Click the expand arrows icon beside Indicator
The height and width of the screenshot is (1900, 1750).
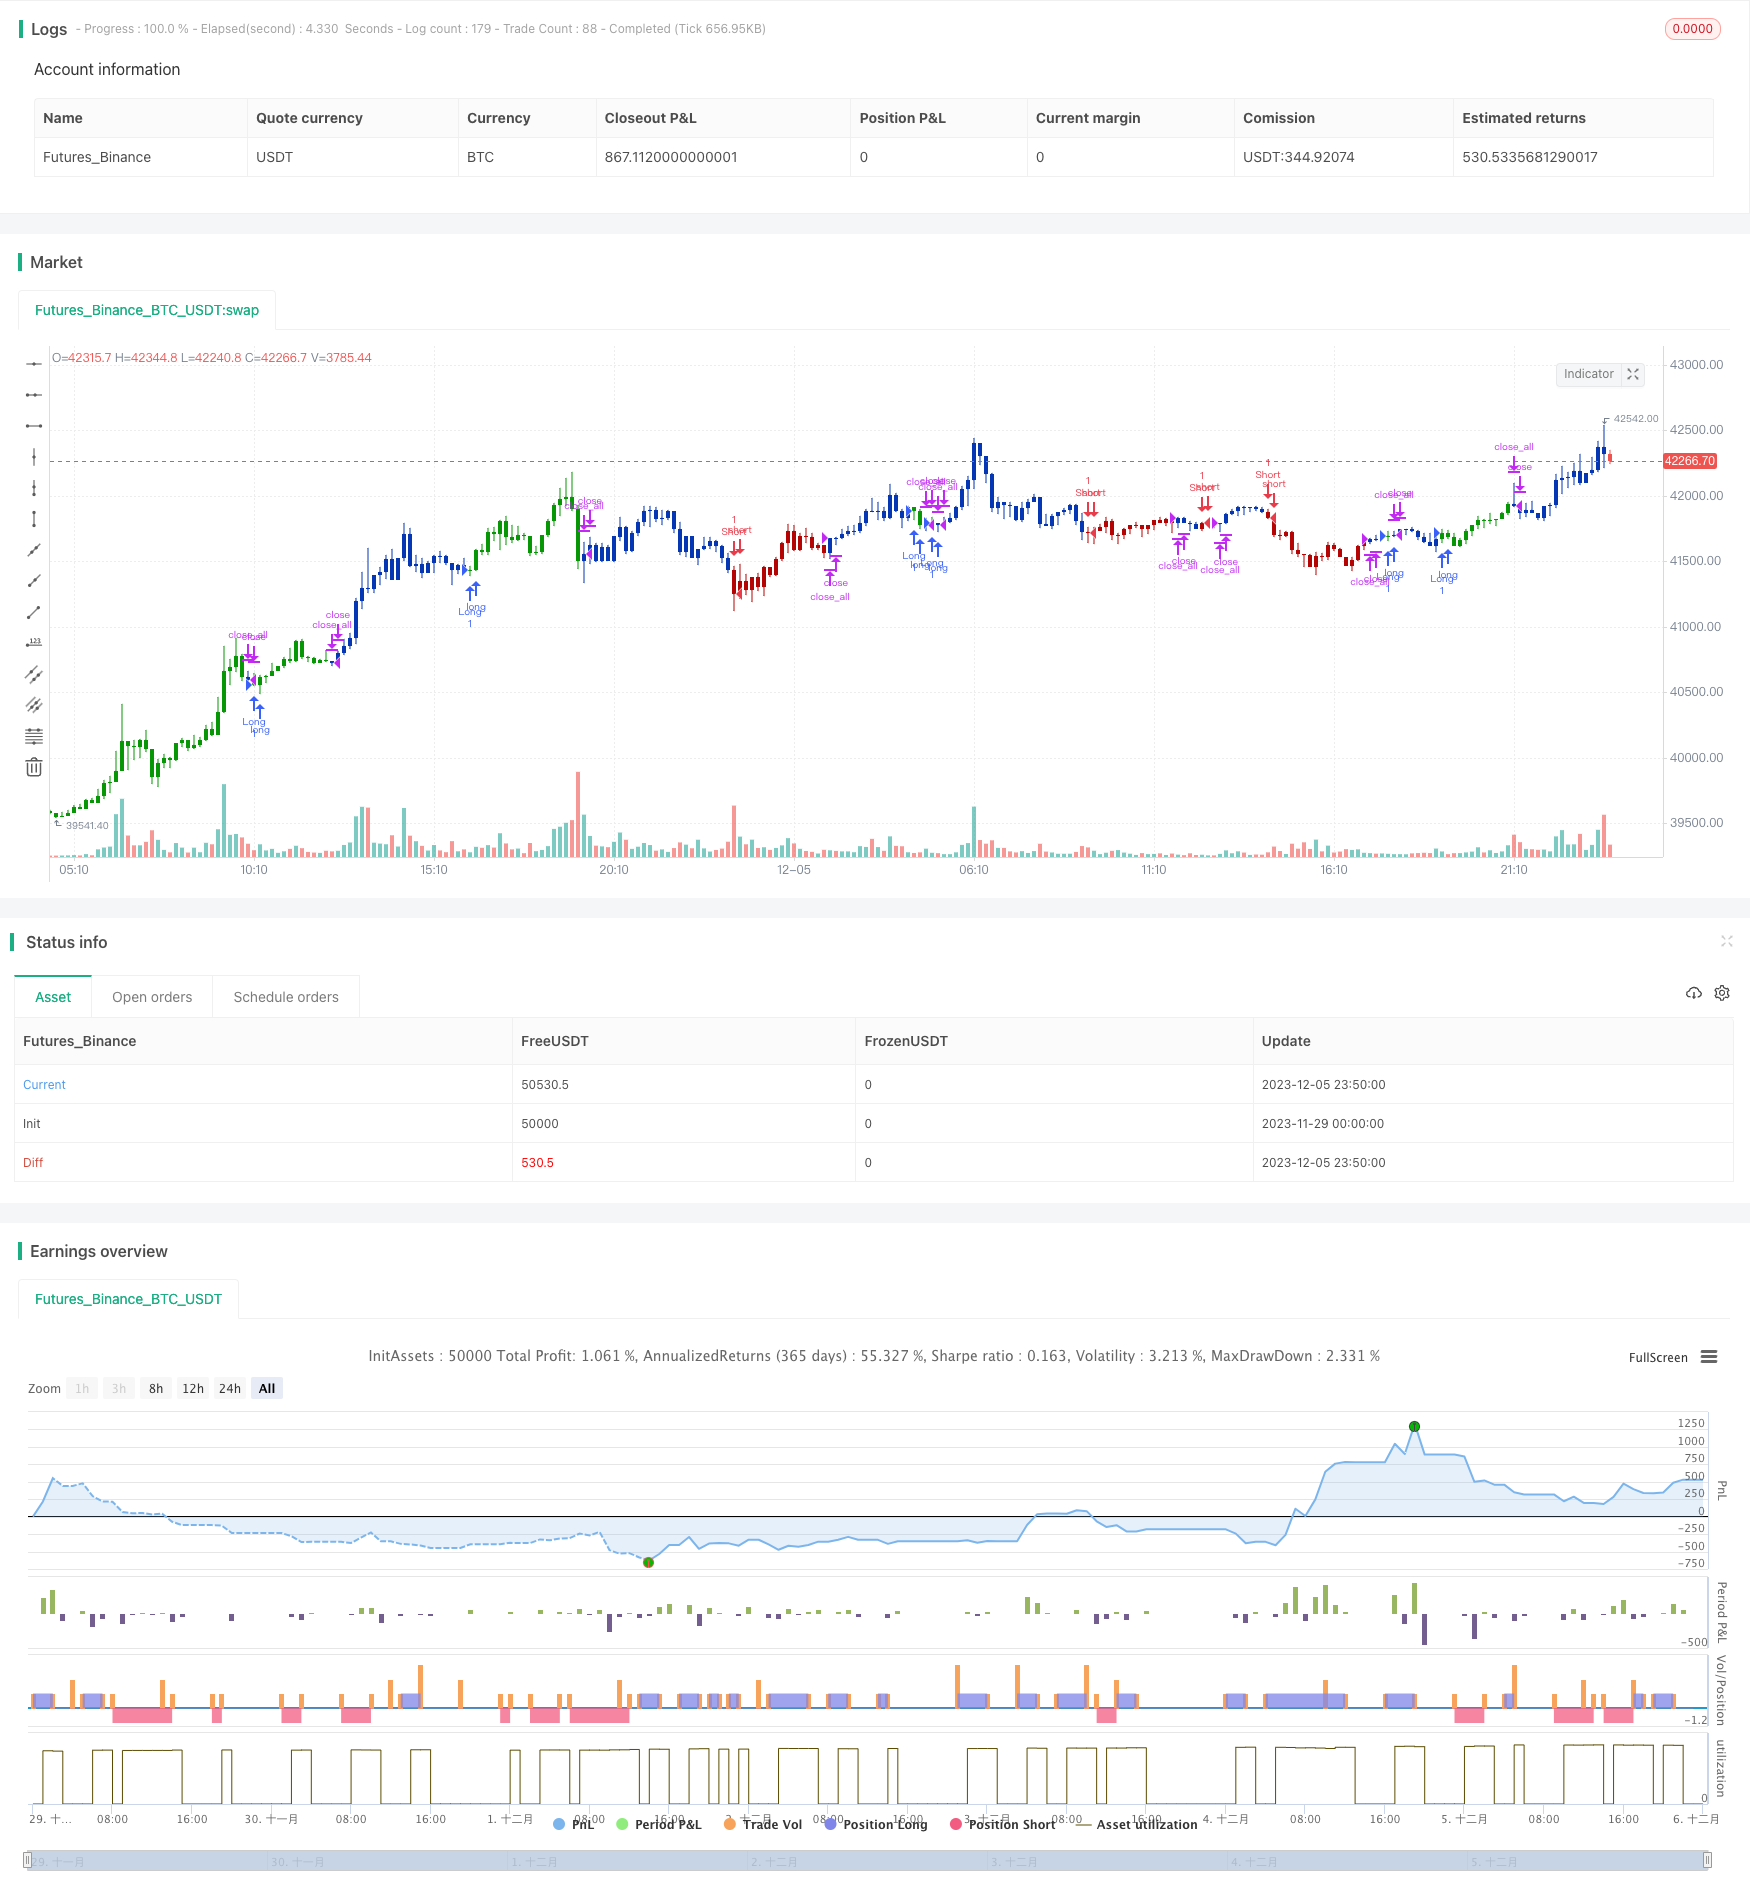coord(1633,374)
